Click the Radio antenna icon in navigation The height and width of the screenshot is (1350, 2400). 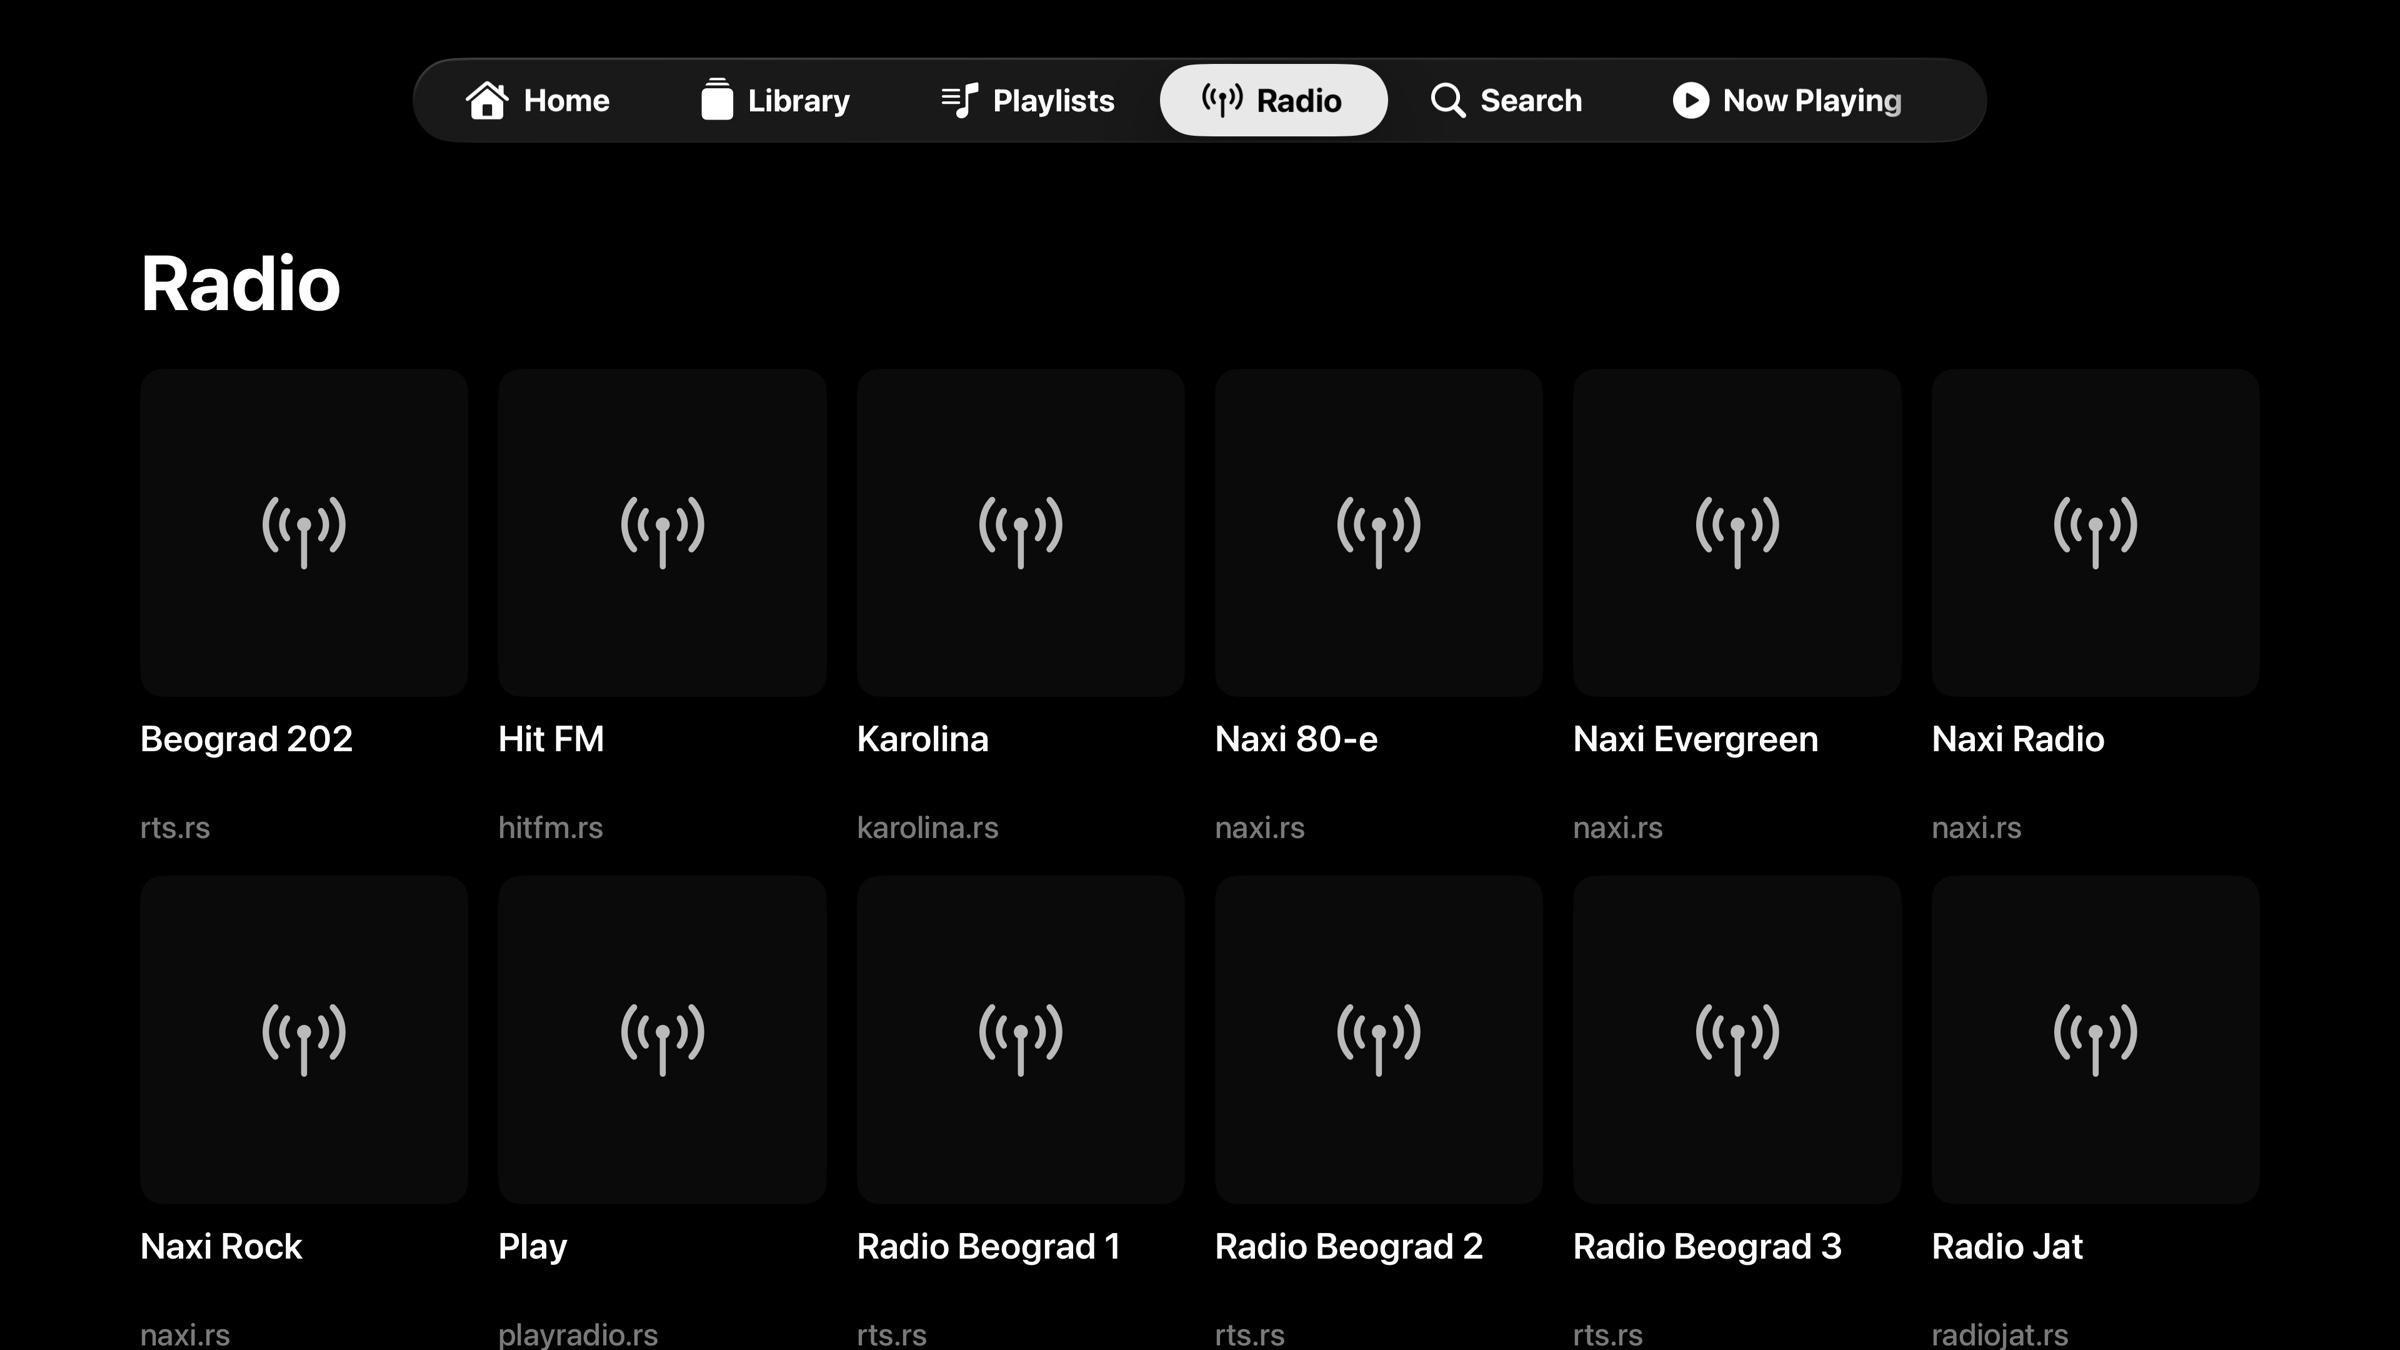1220,100
